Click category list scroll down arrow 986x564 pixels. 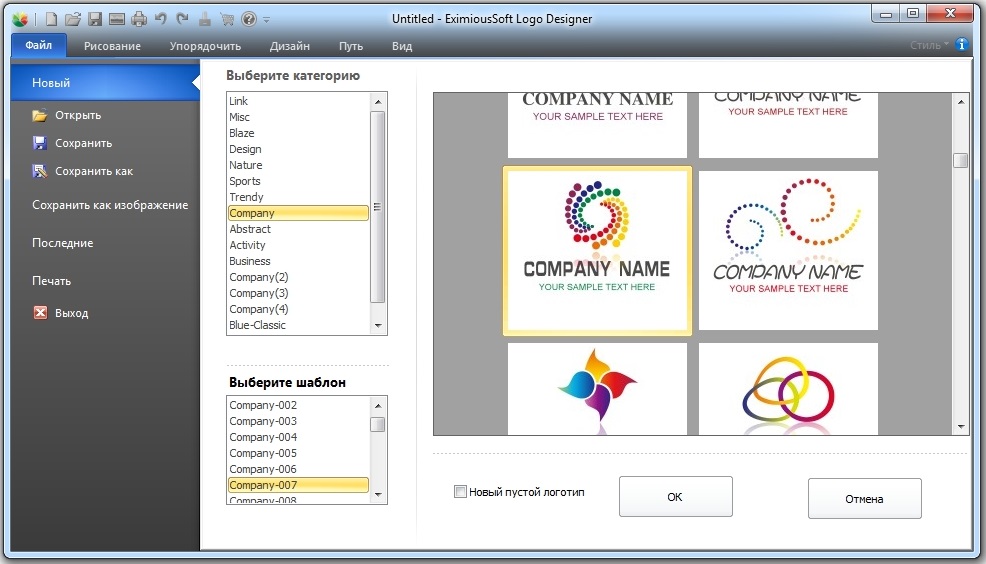(378, 326)
